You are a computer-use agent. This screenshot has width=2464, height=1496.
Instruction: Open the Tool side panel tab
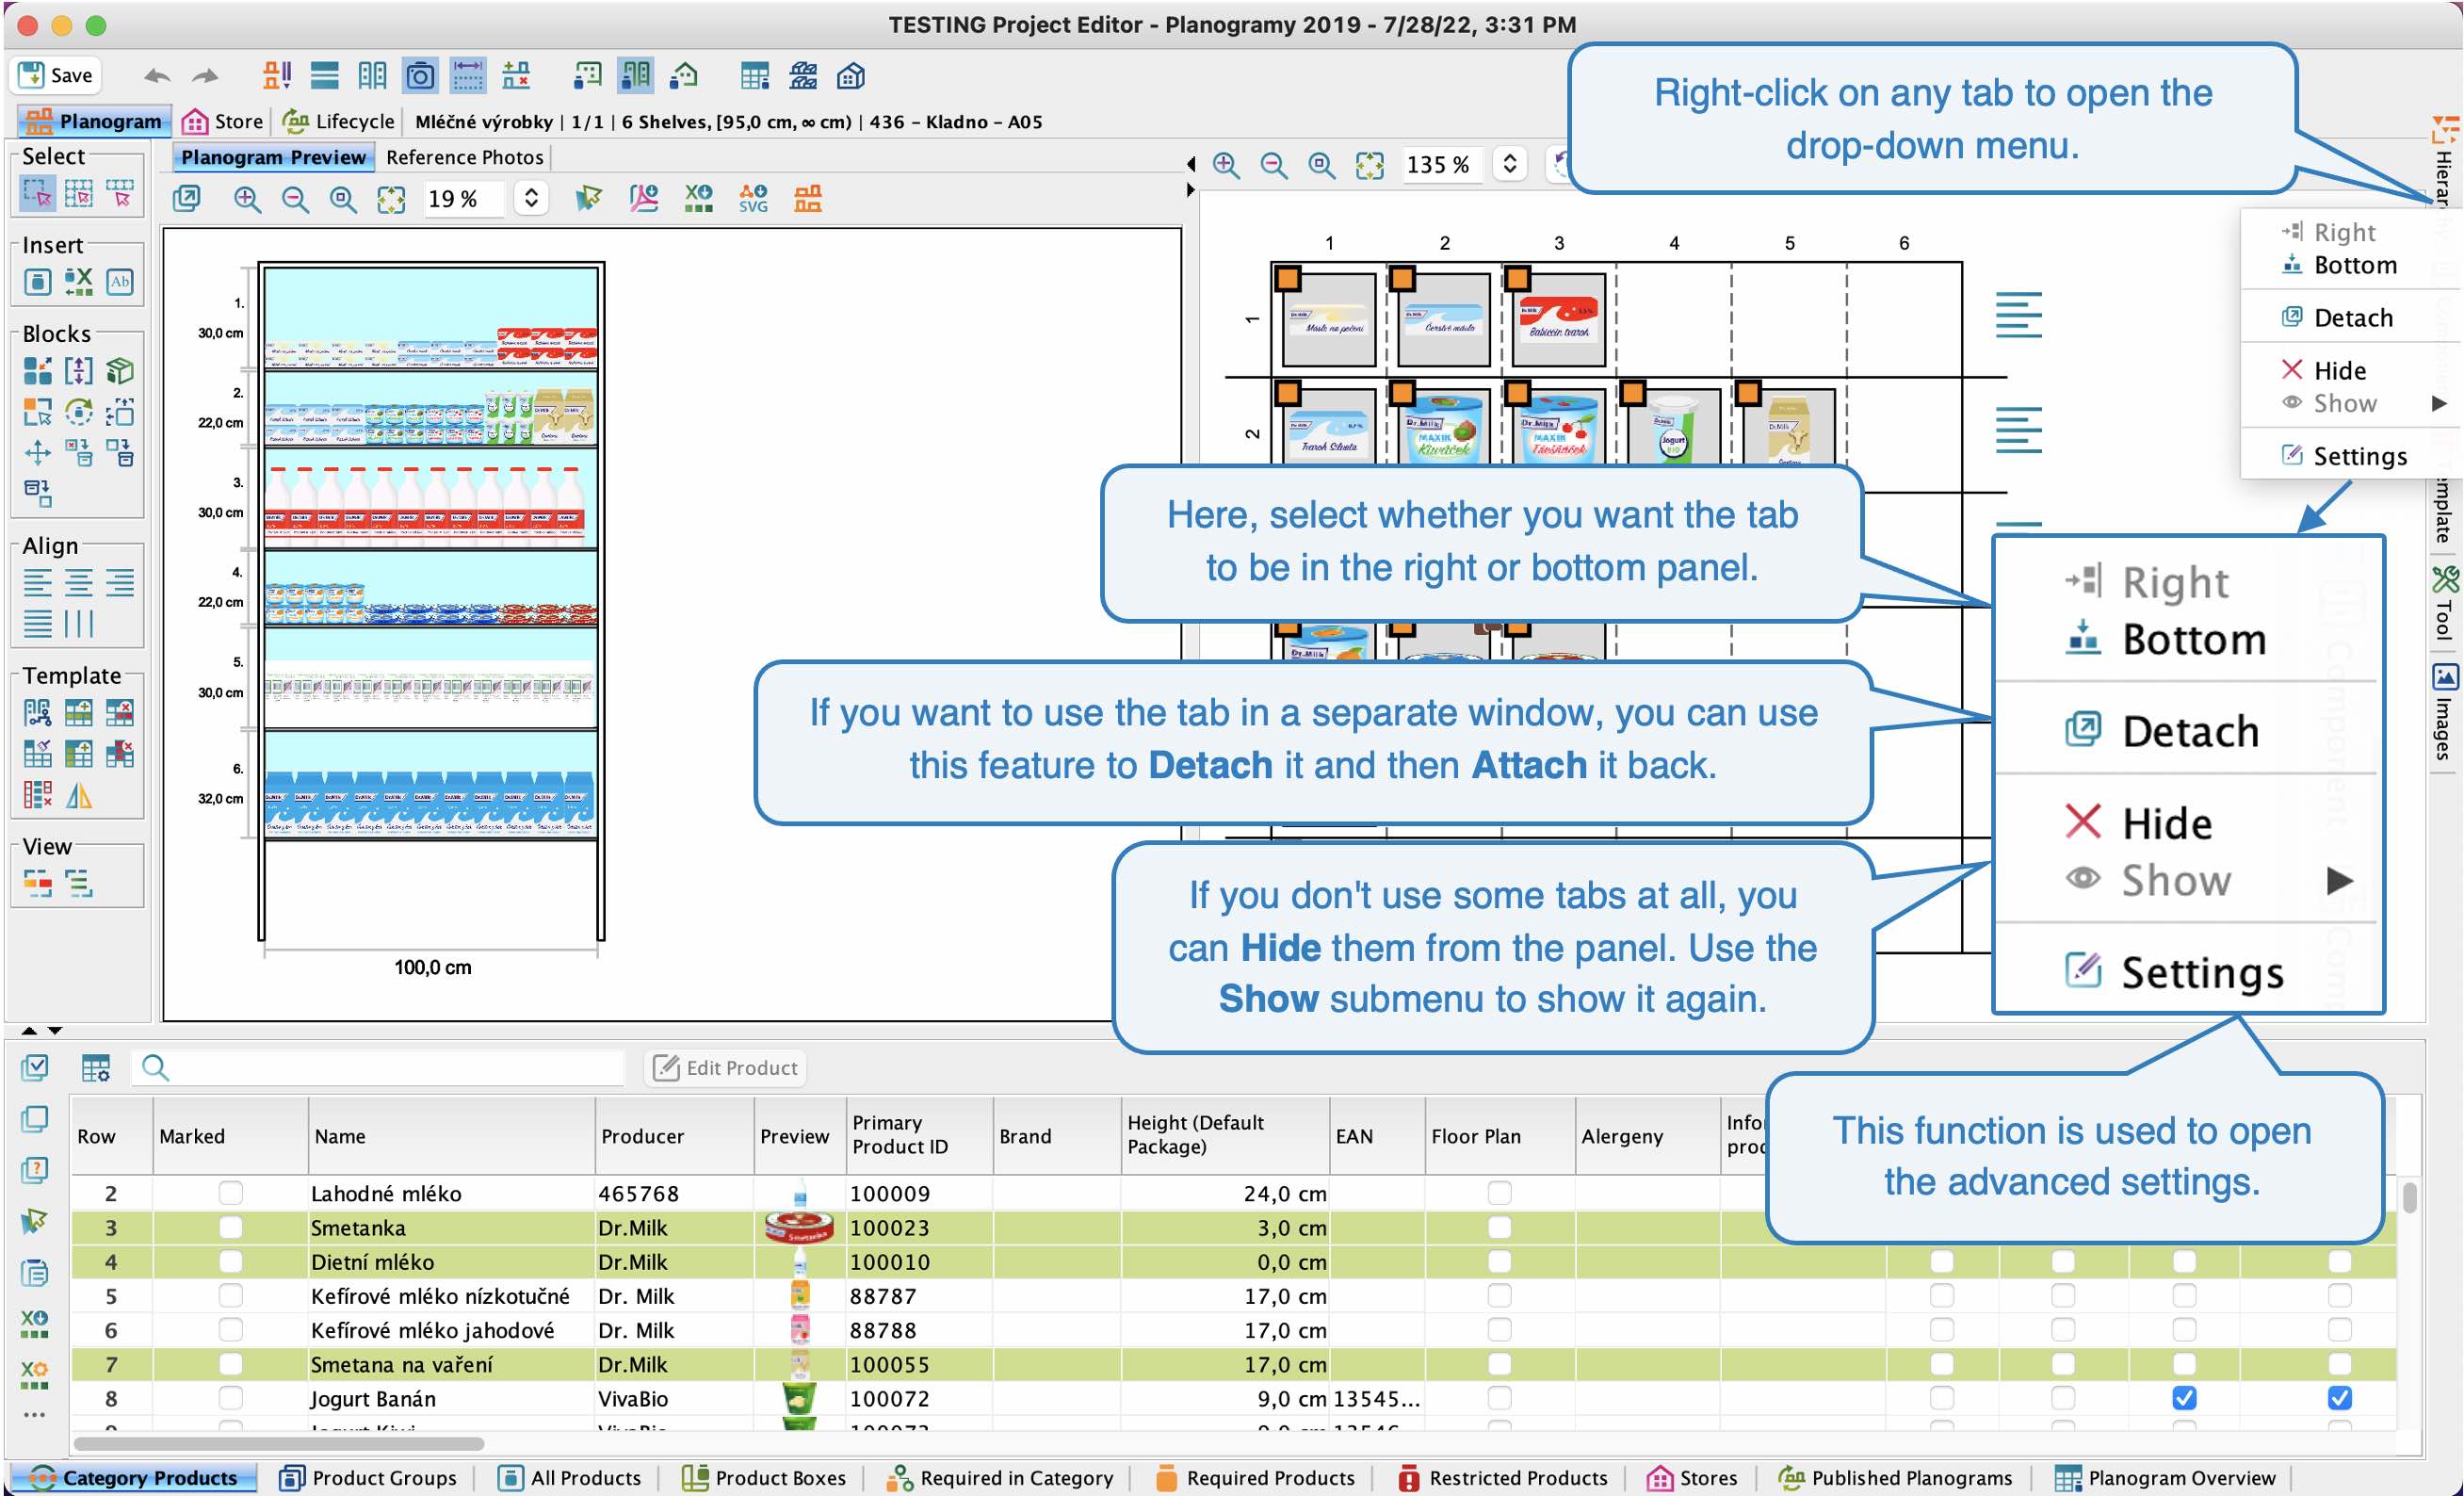coord(2444,604)
